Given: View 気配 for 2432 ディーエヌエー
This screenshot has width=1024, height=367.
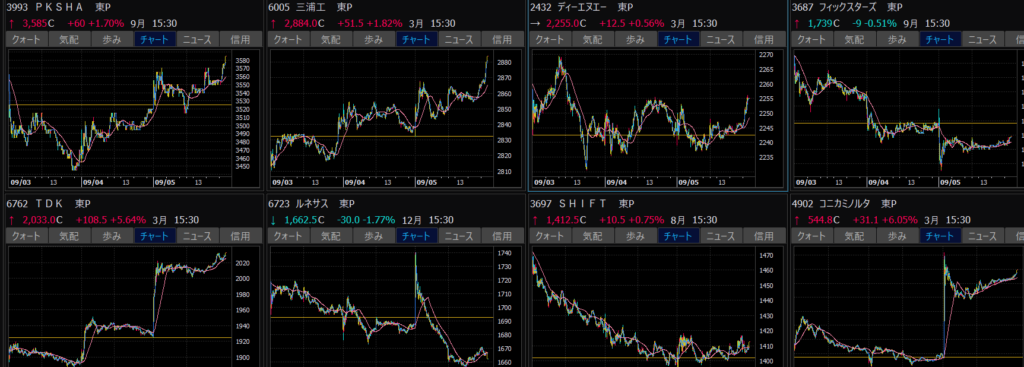Looking at the screenshot, I should pyautogui.click(x=594, y=39).
